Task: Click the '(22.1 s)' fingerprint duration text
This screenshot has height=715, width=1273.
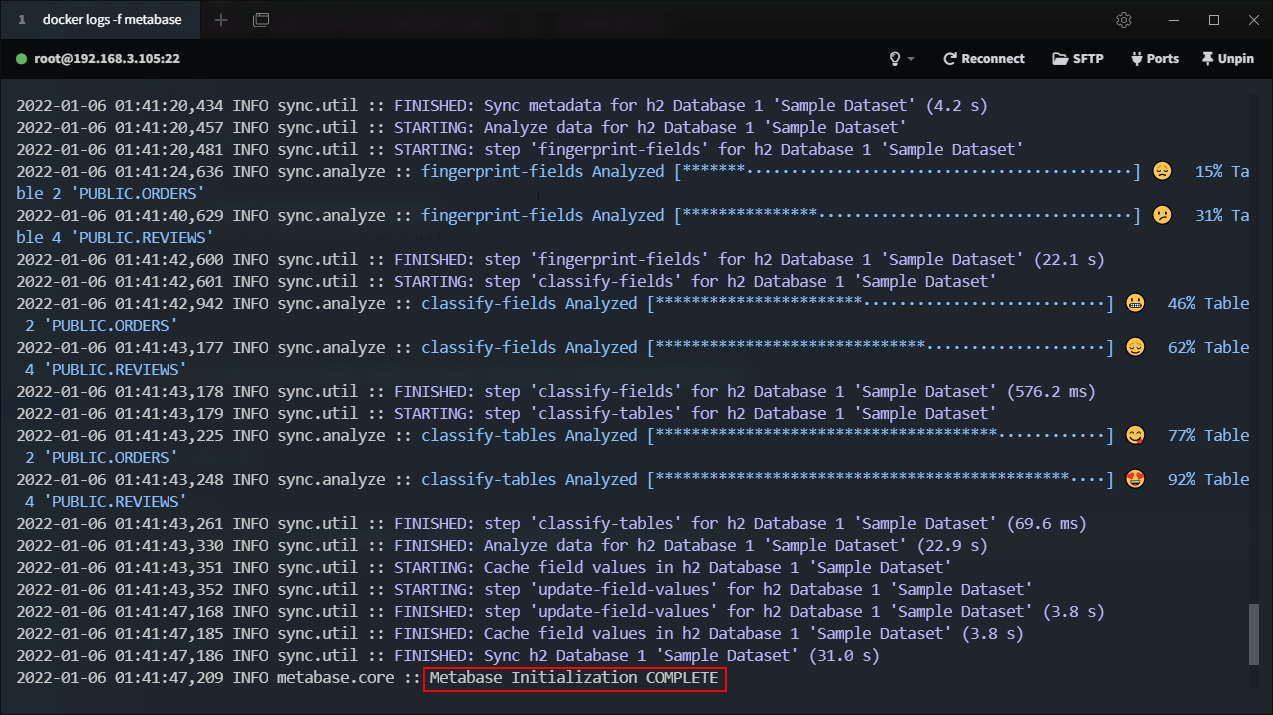Action: [x=1069, y=259]
